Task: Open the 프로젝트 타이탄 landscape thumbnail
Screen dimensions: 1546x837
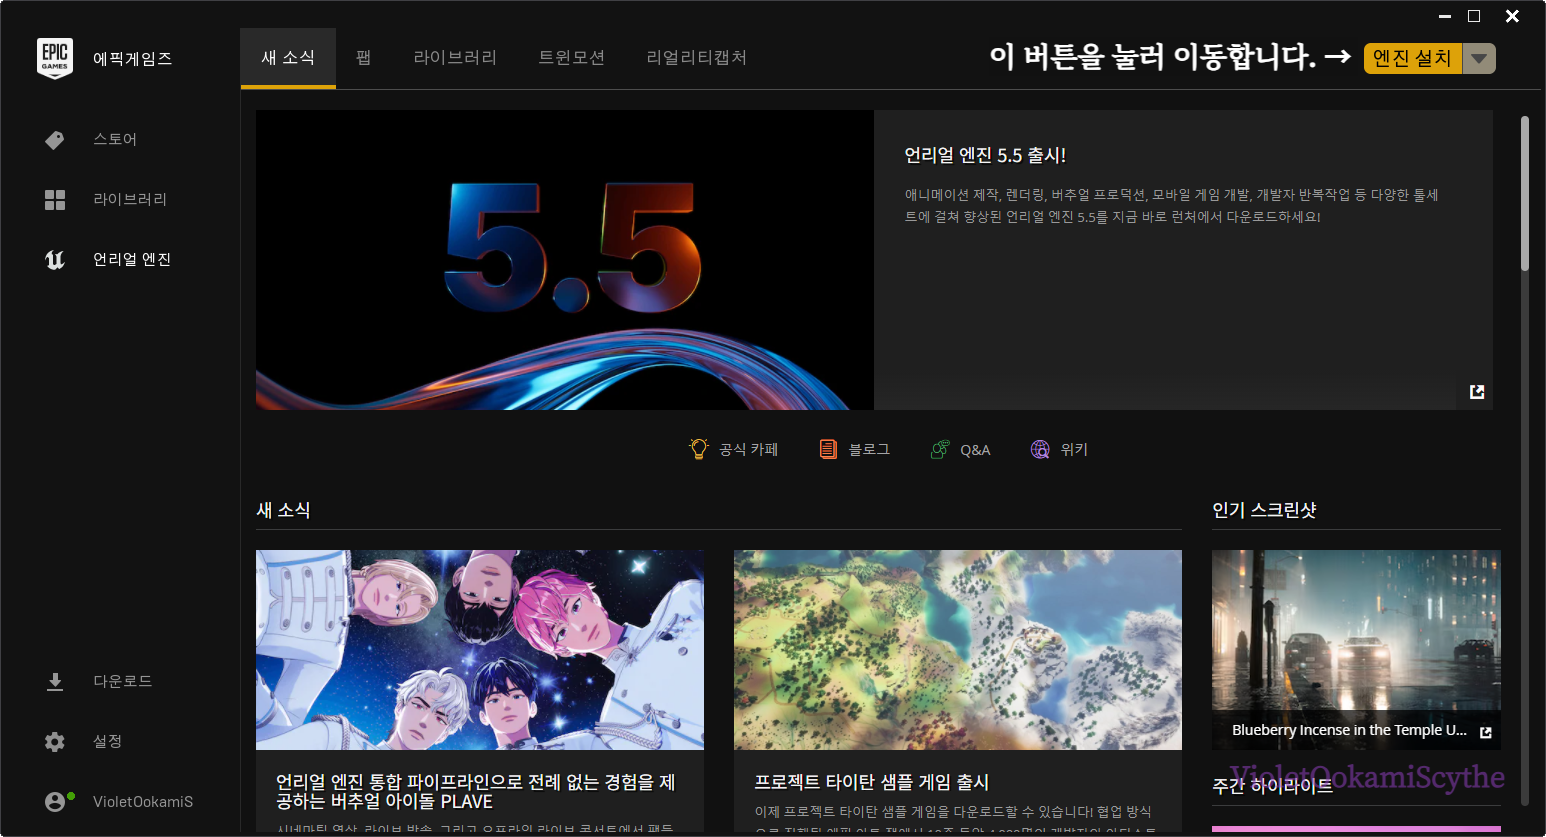Action: [958, 650]
